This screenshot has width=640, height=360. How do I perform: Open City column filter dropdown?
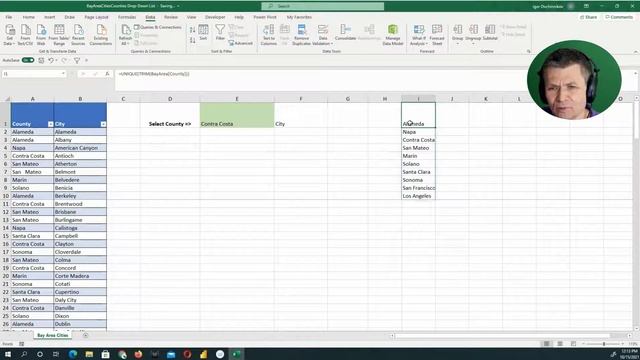pyautogui.click(x=103, y=124)
